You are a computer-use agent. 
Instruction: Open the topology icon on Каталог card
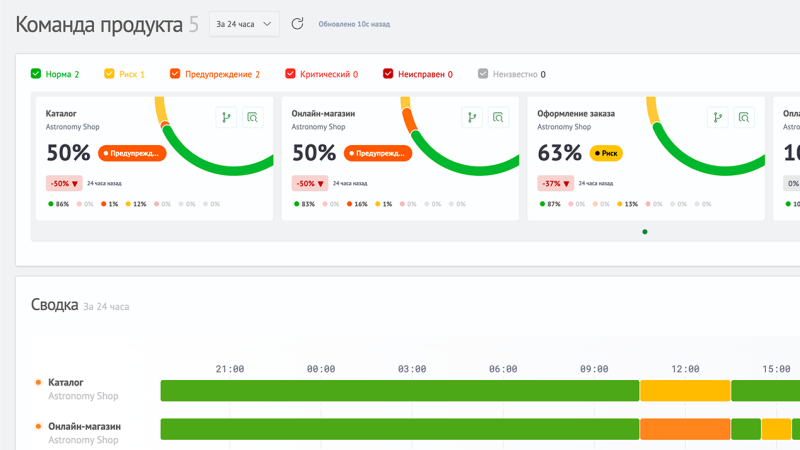(x=226, y=118)
